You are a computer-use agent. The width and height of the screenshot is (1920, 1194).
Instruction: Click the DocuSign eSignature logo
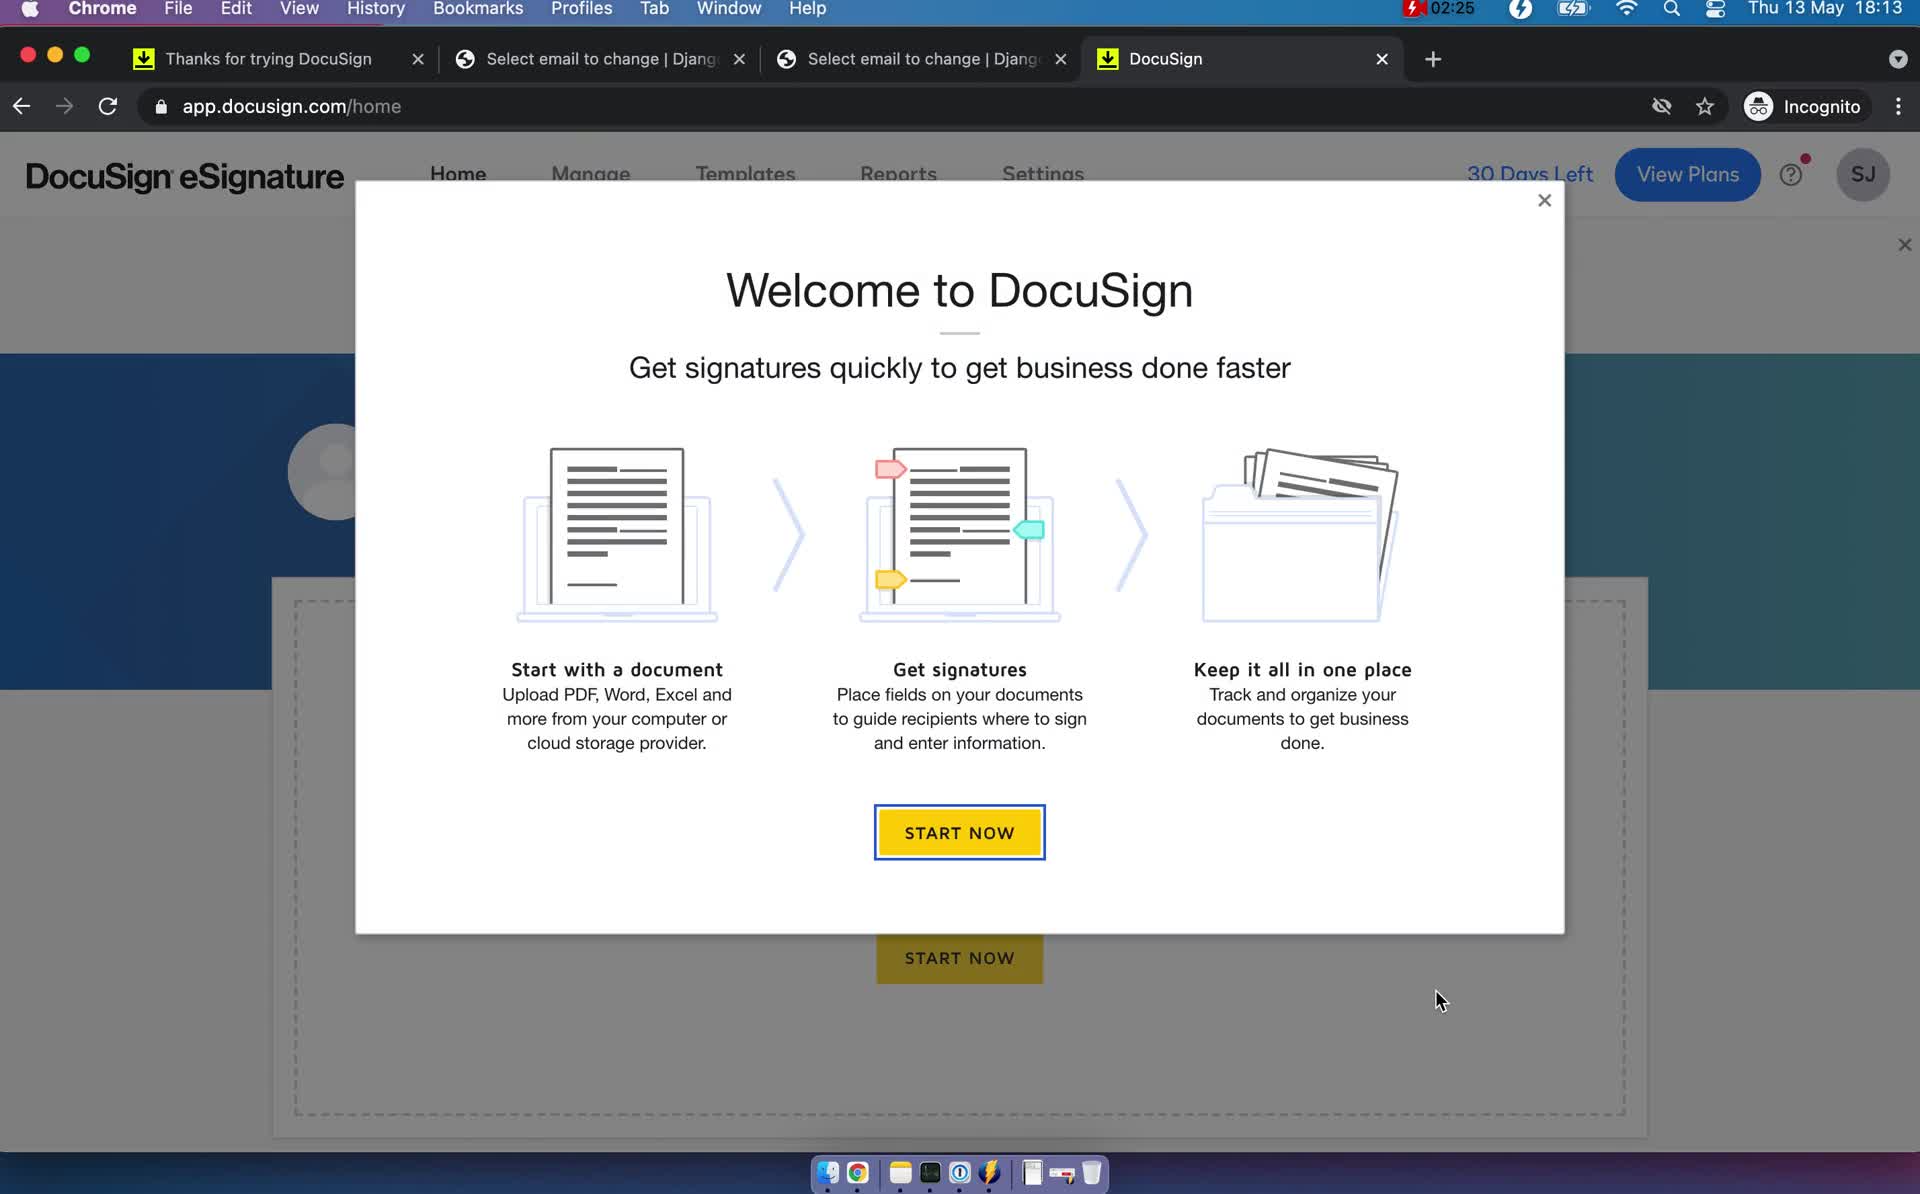tap(186, 175)
